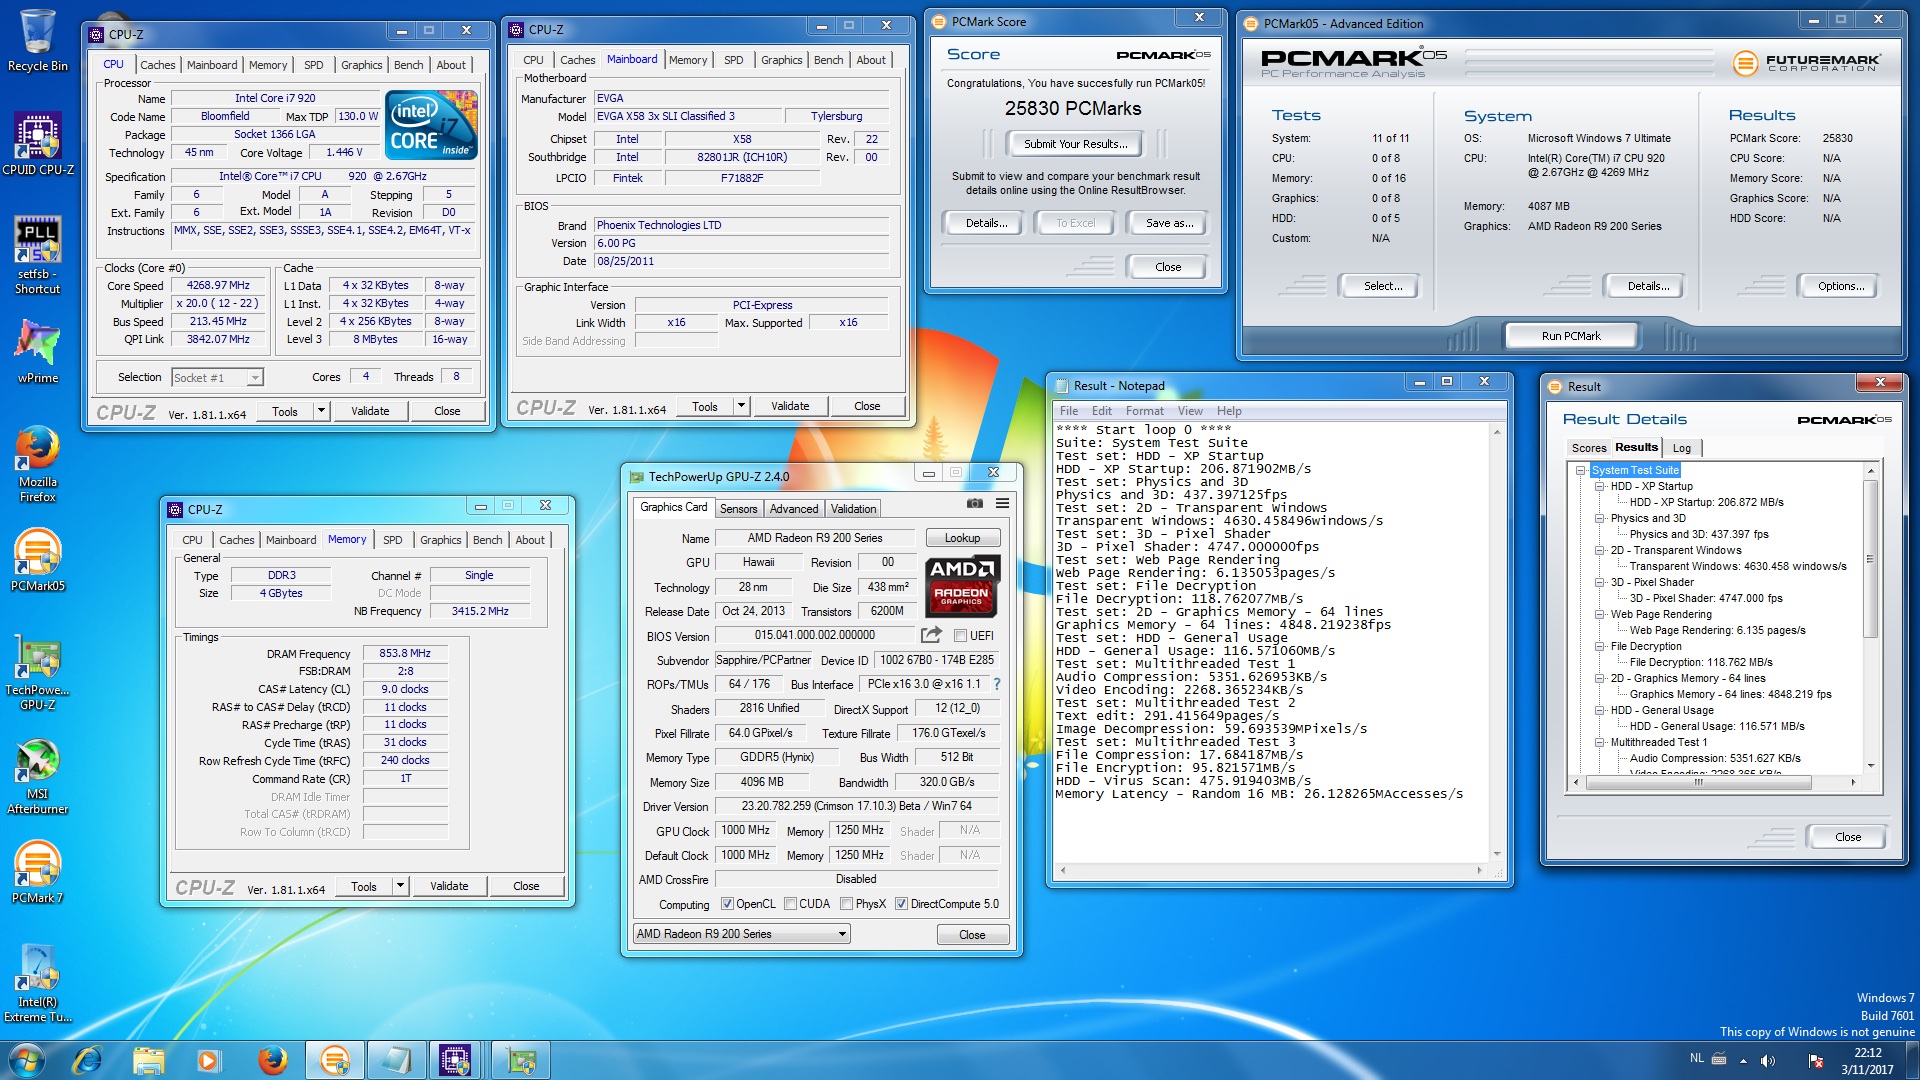Select the Intel Extreme Tuning desktop icon
The image size is (1920, 1080).
pos(38,985)
